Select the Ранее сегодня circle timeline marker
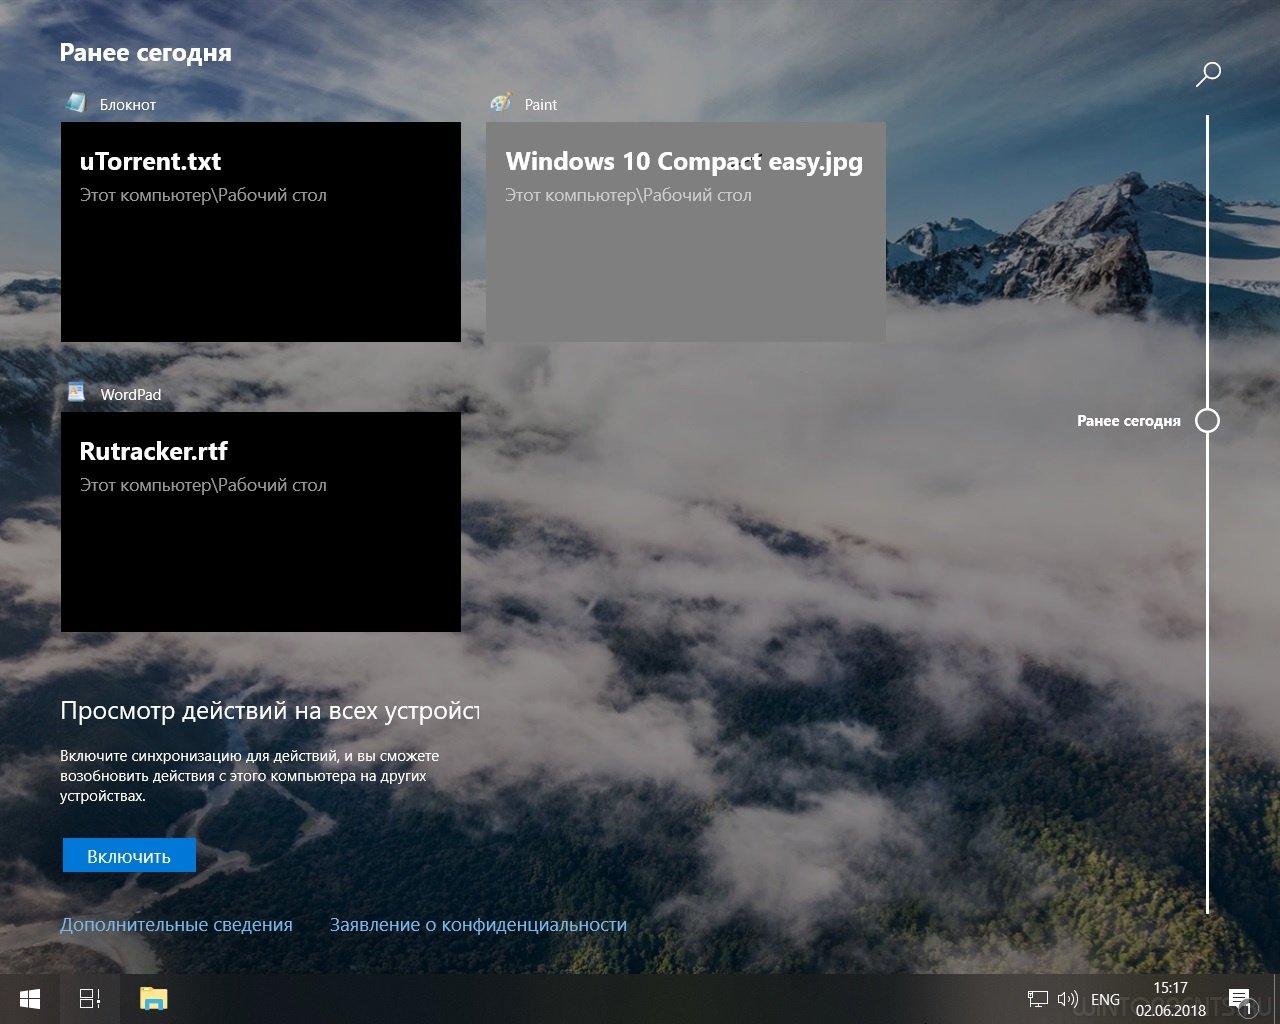 1208,421
